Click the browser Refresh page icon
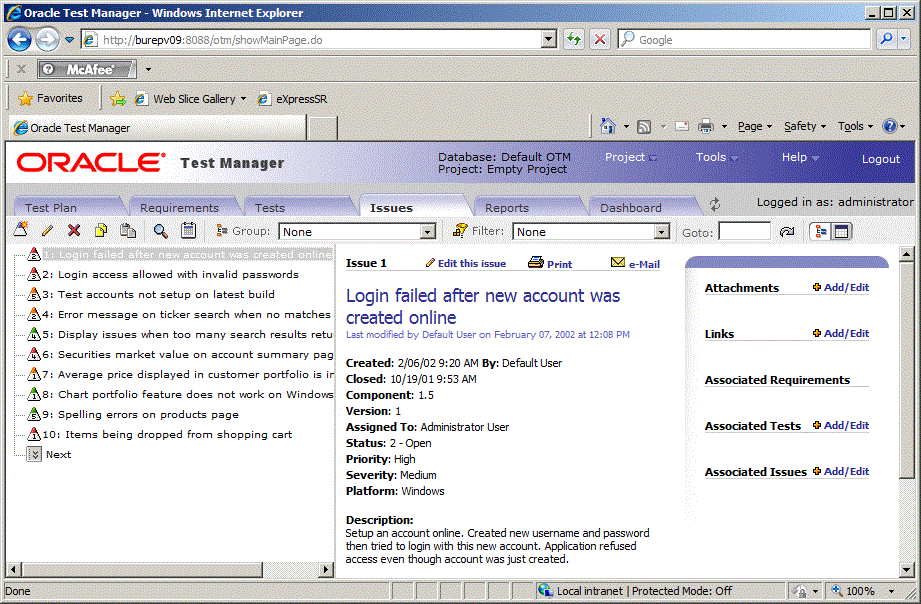Screen dimensions: 921x604 click(x=573, y=39)
